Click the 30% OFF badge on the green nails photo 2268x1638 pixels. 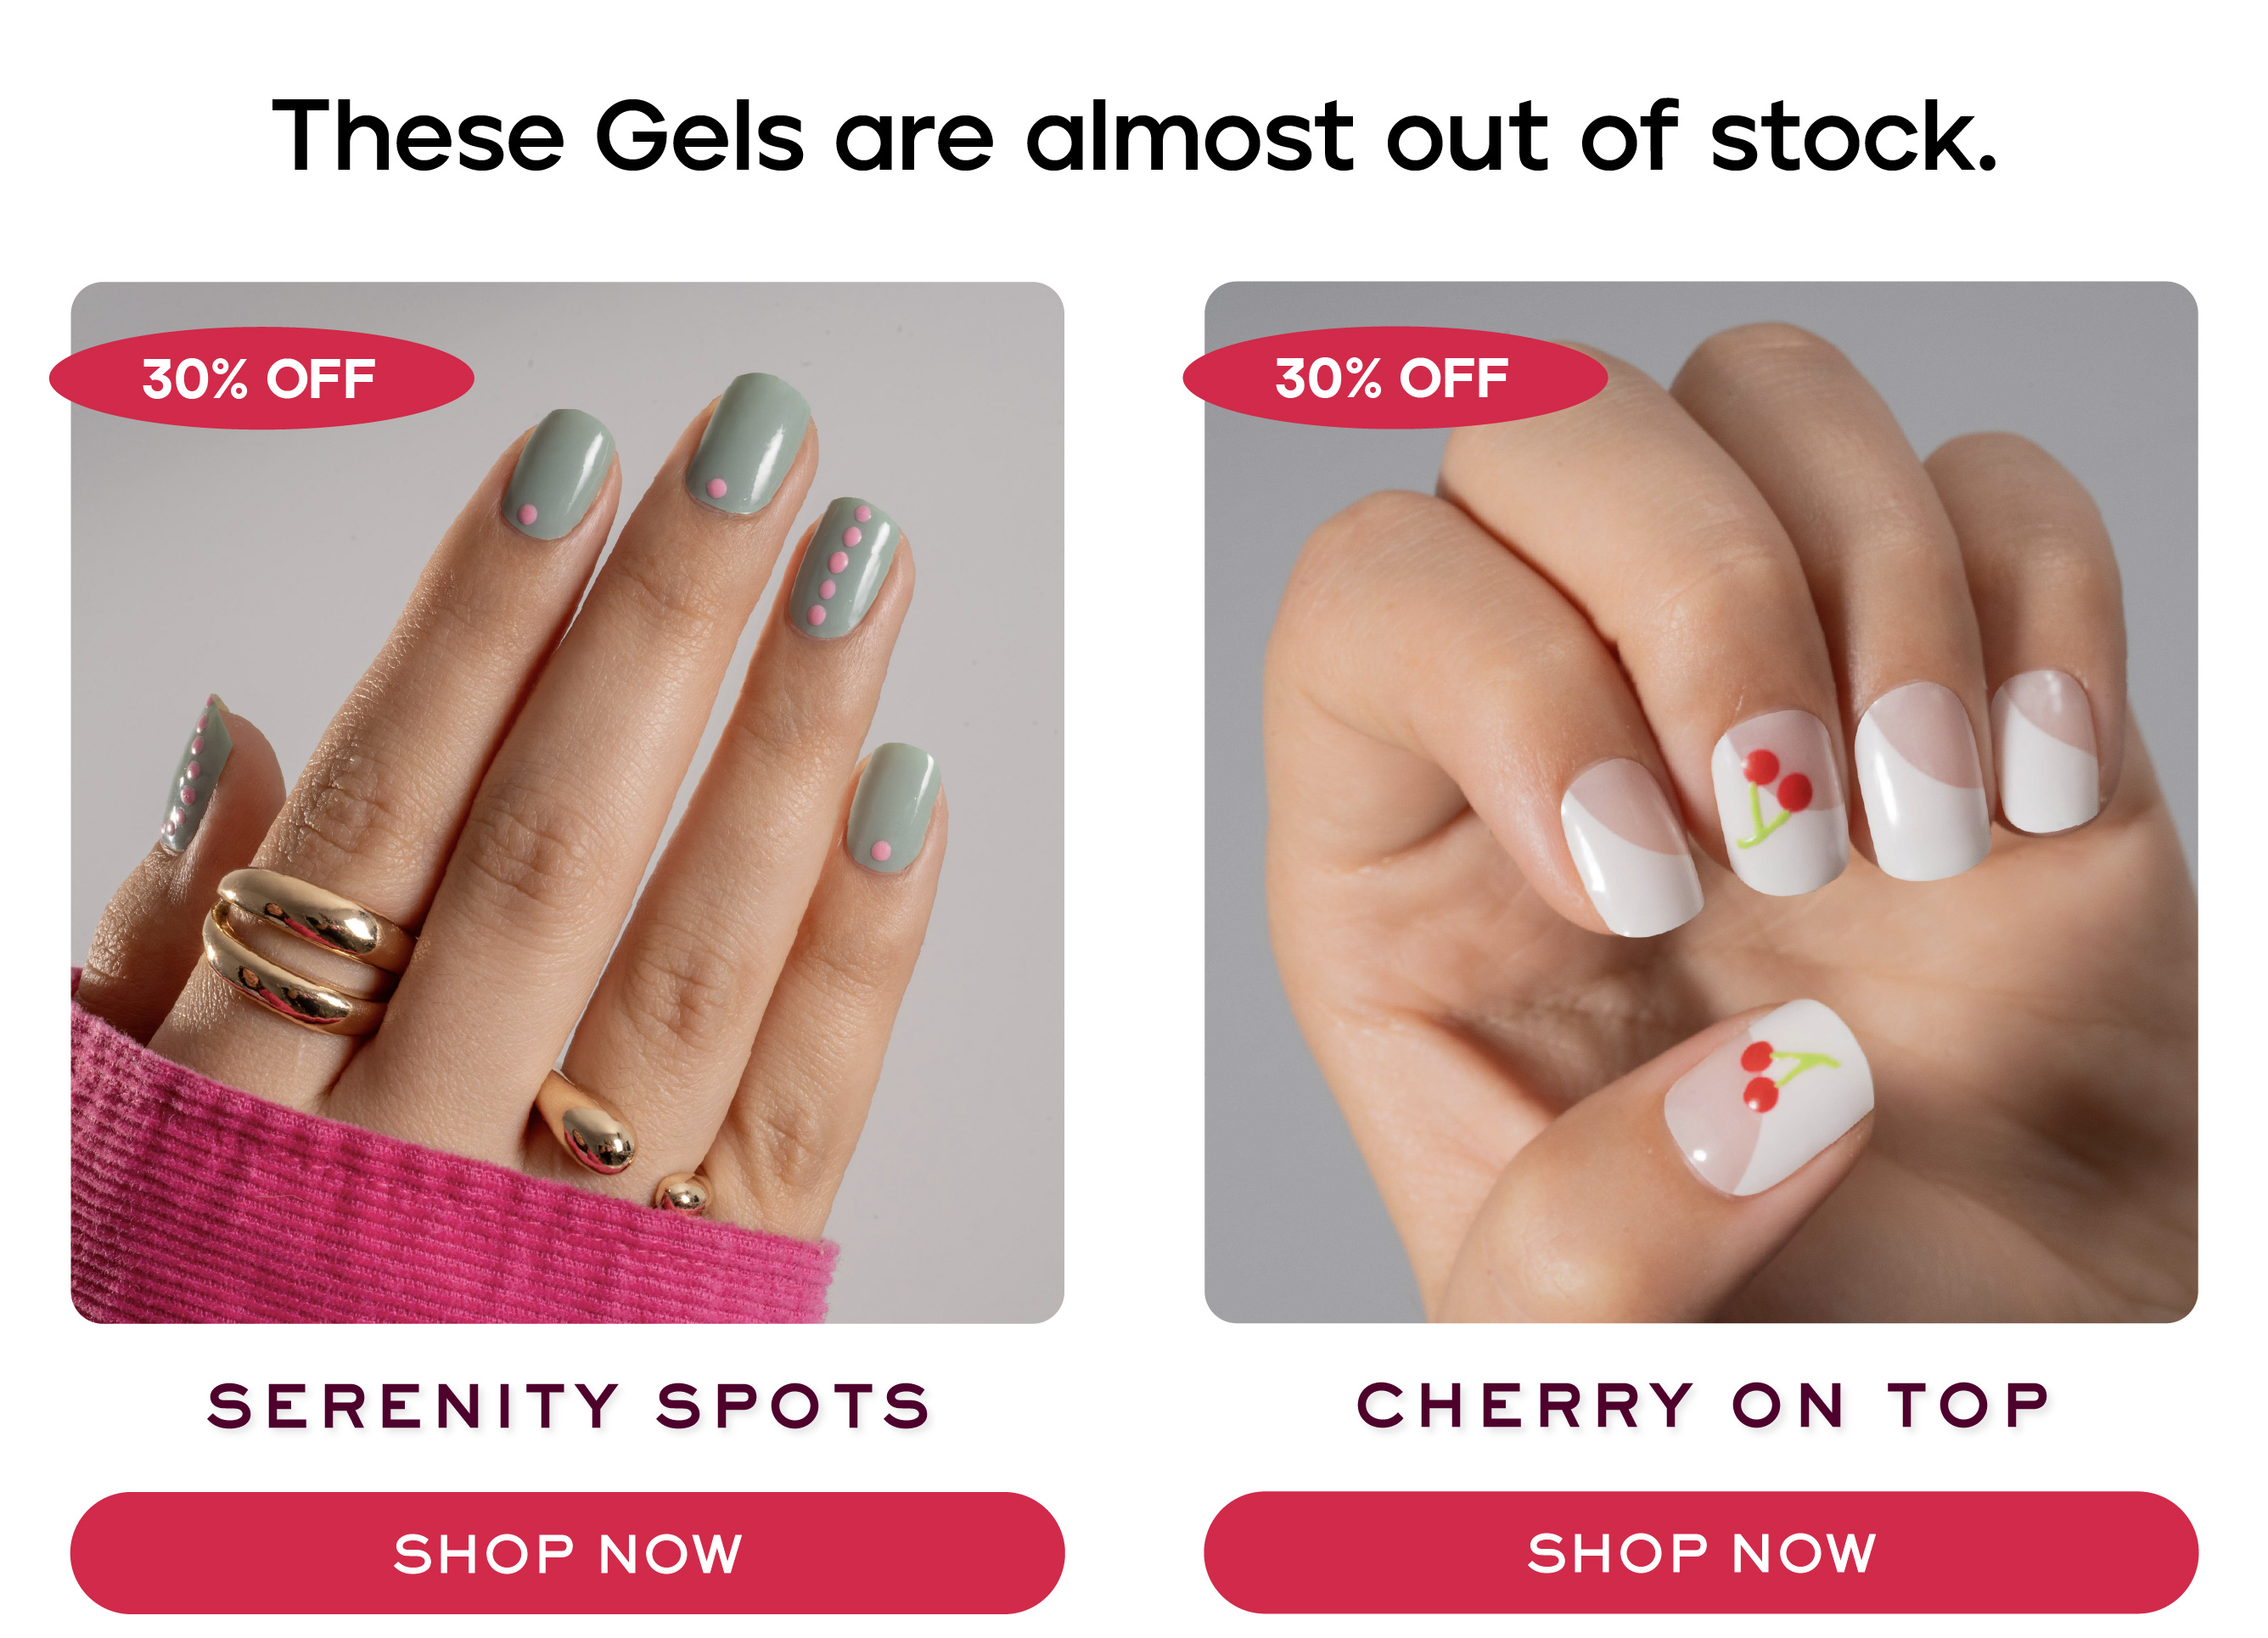tap(261, 378)
